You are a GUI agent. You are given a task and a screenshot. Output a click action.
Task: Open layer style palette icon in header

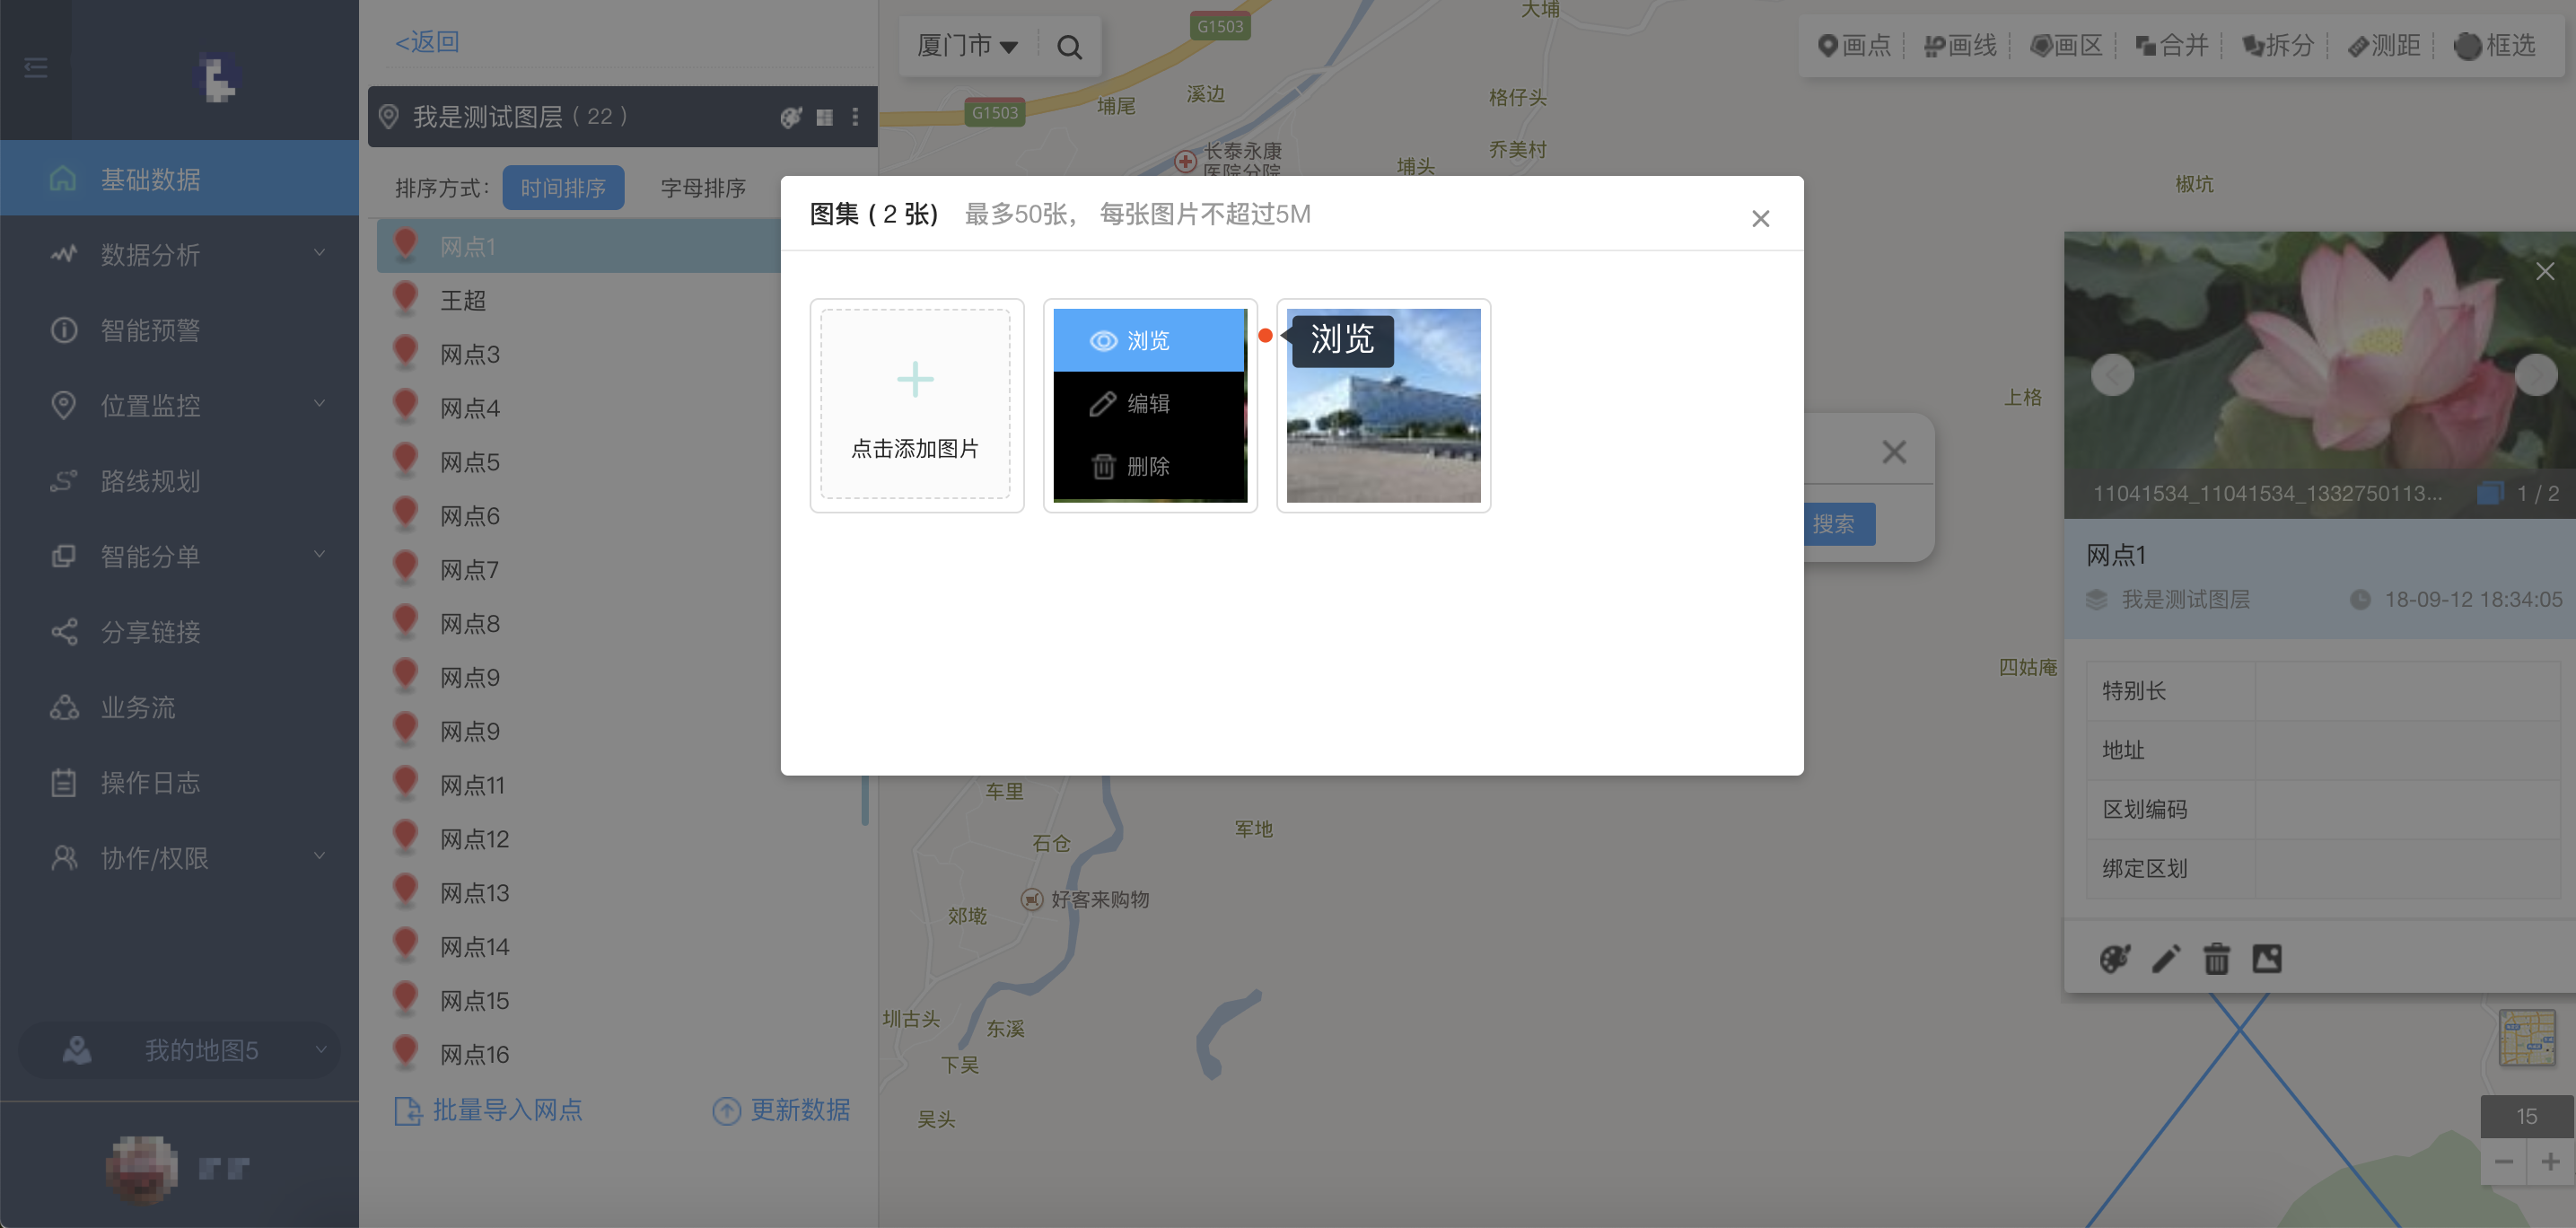(791, 117)
